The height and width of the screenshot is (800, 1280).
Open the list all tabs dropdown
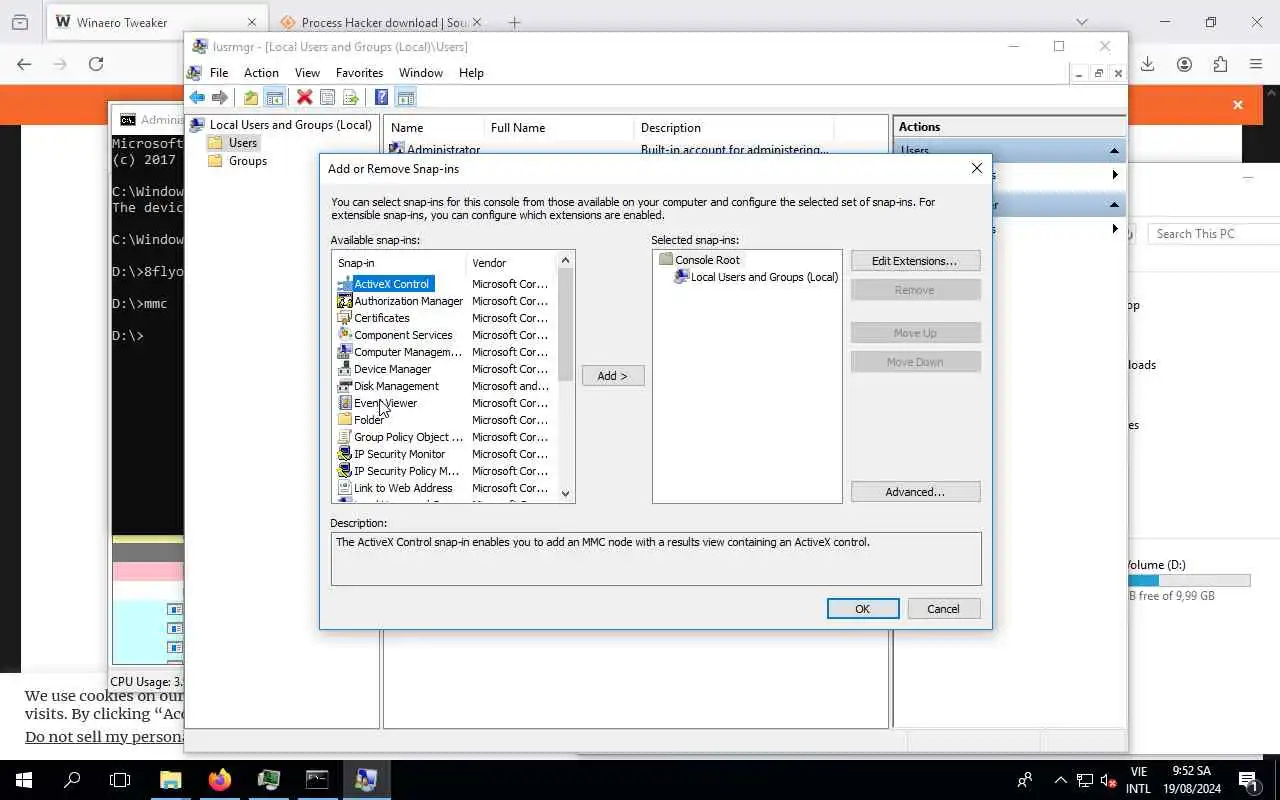pos(1081,22)
